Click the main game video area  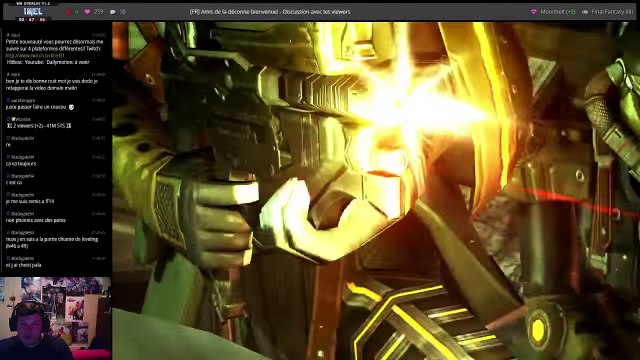pos(376,191)
